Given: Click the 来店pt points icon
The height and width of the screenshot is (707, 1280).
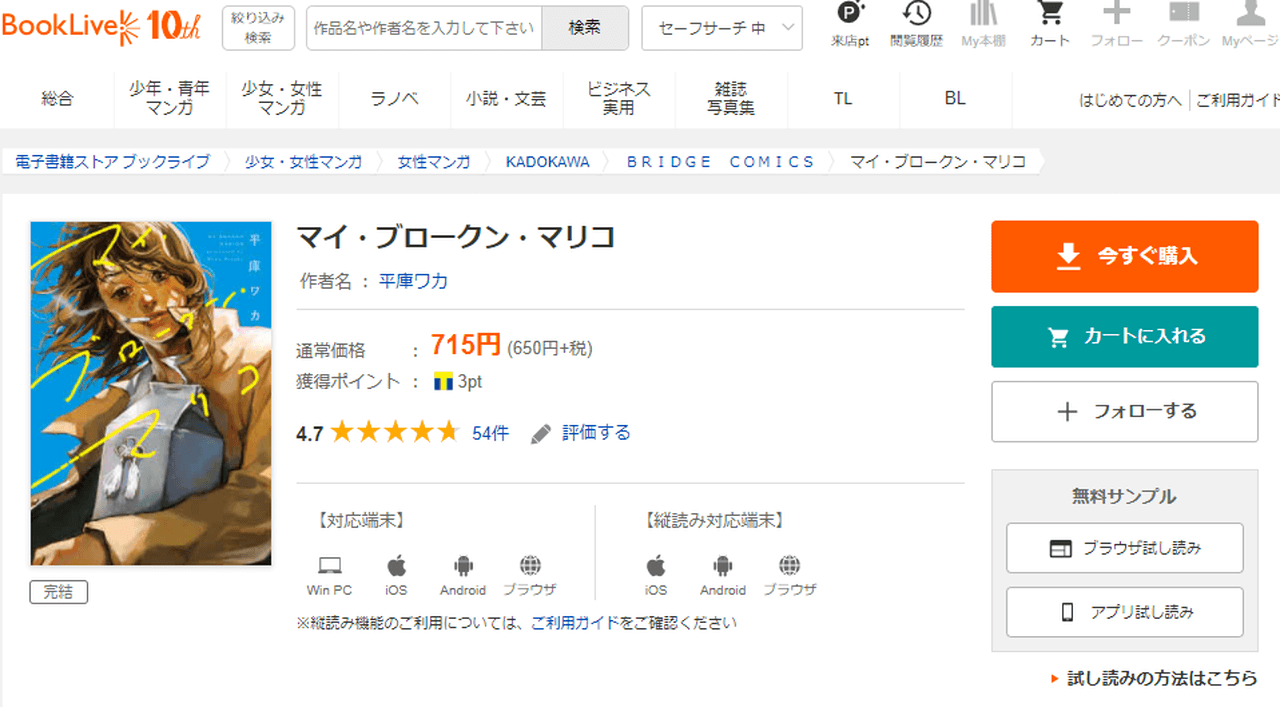Looking at the screenshot, I should point(850,15).
